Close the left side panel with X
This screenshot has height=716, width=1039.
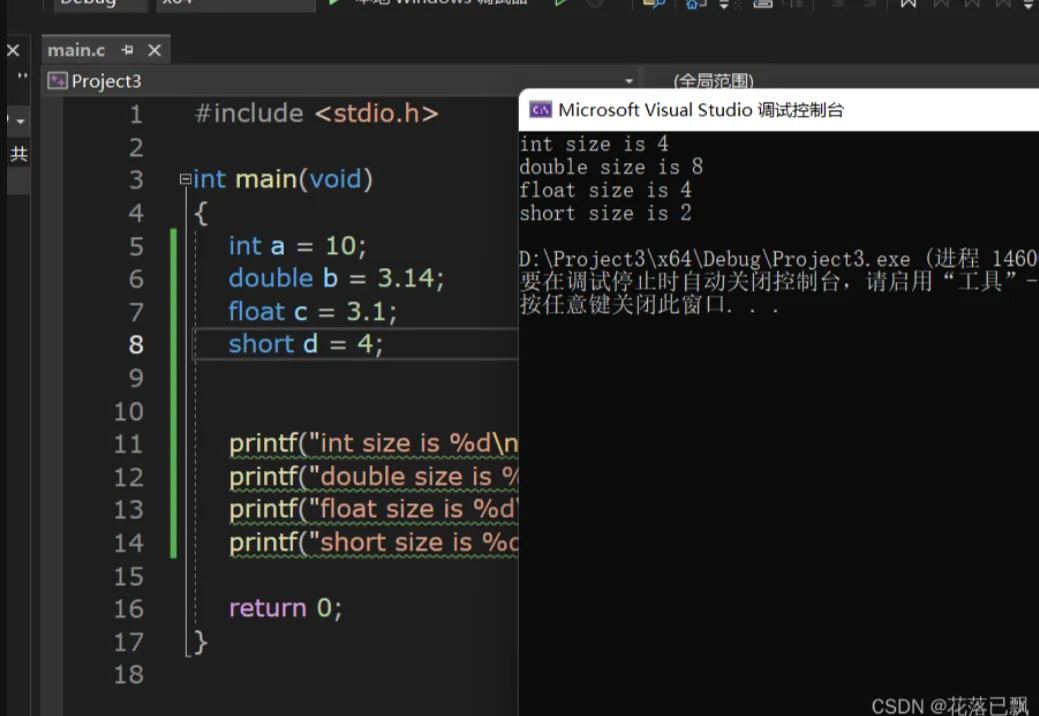[13, 50]
